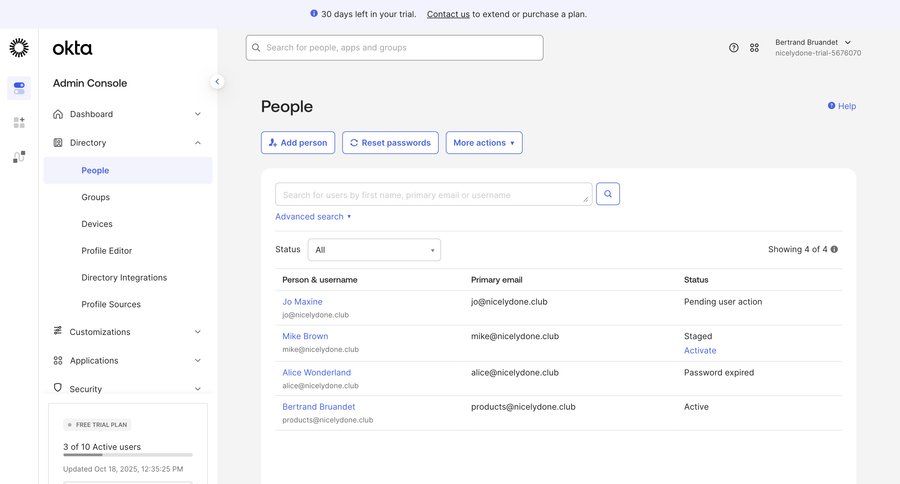This screenshot has height=484, width=900.
Task: Click the search for people, apps and groups field
Action: [400, 48]
